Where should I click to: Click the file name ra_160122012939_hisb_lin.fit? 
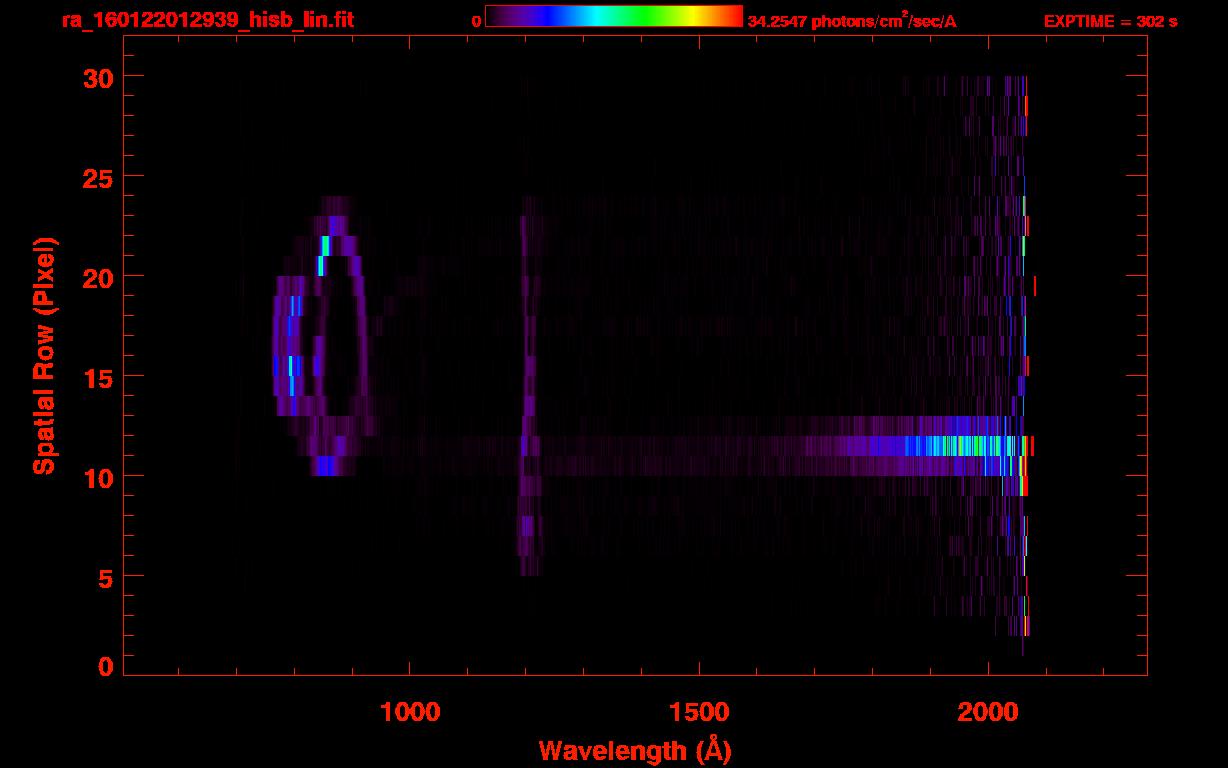(x=206, y=19)
